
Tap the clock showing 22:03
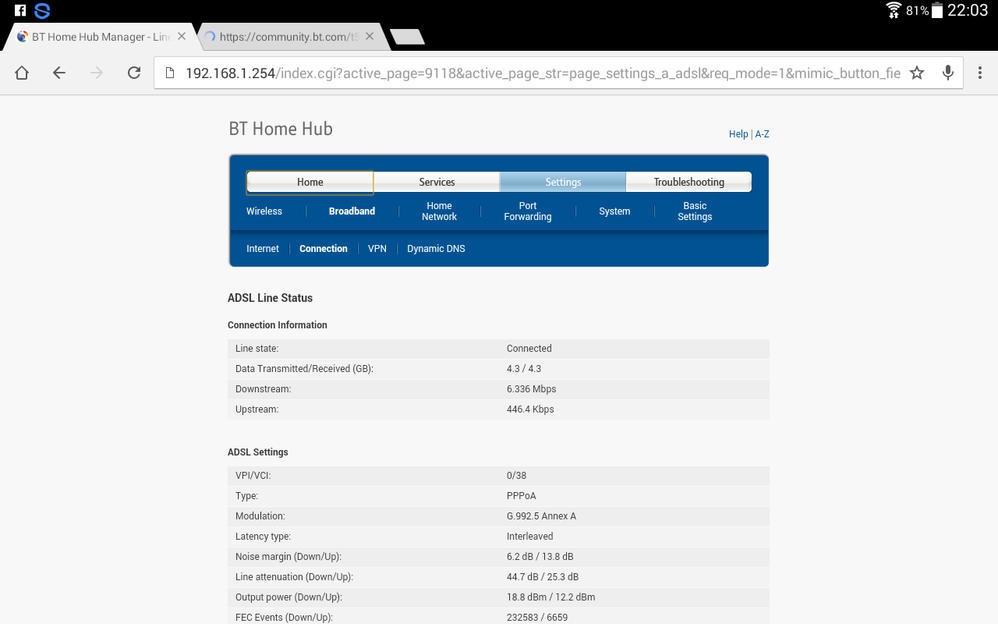[967, 10]
